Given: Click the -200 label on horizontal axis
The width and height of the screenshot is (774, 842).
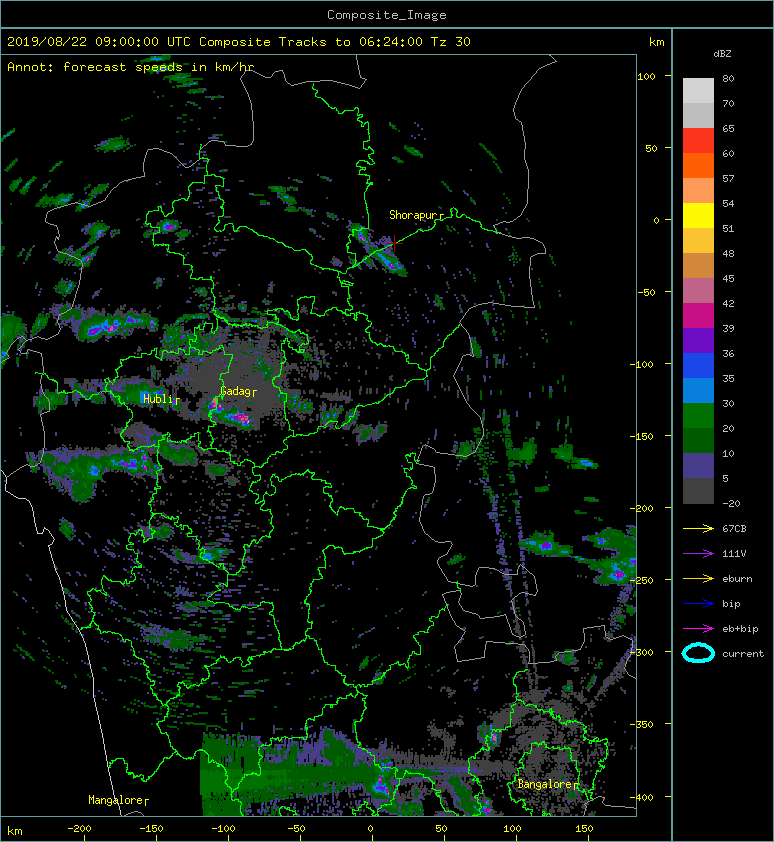Looking at the screenshot, I should pyautogui.click(x=79, y=829).
